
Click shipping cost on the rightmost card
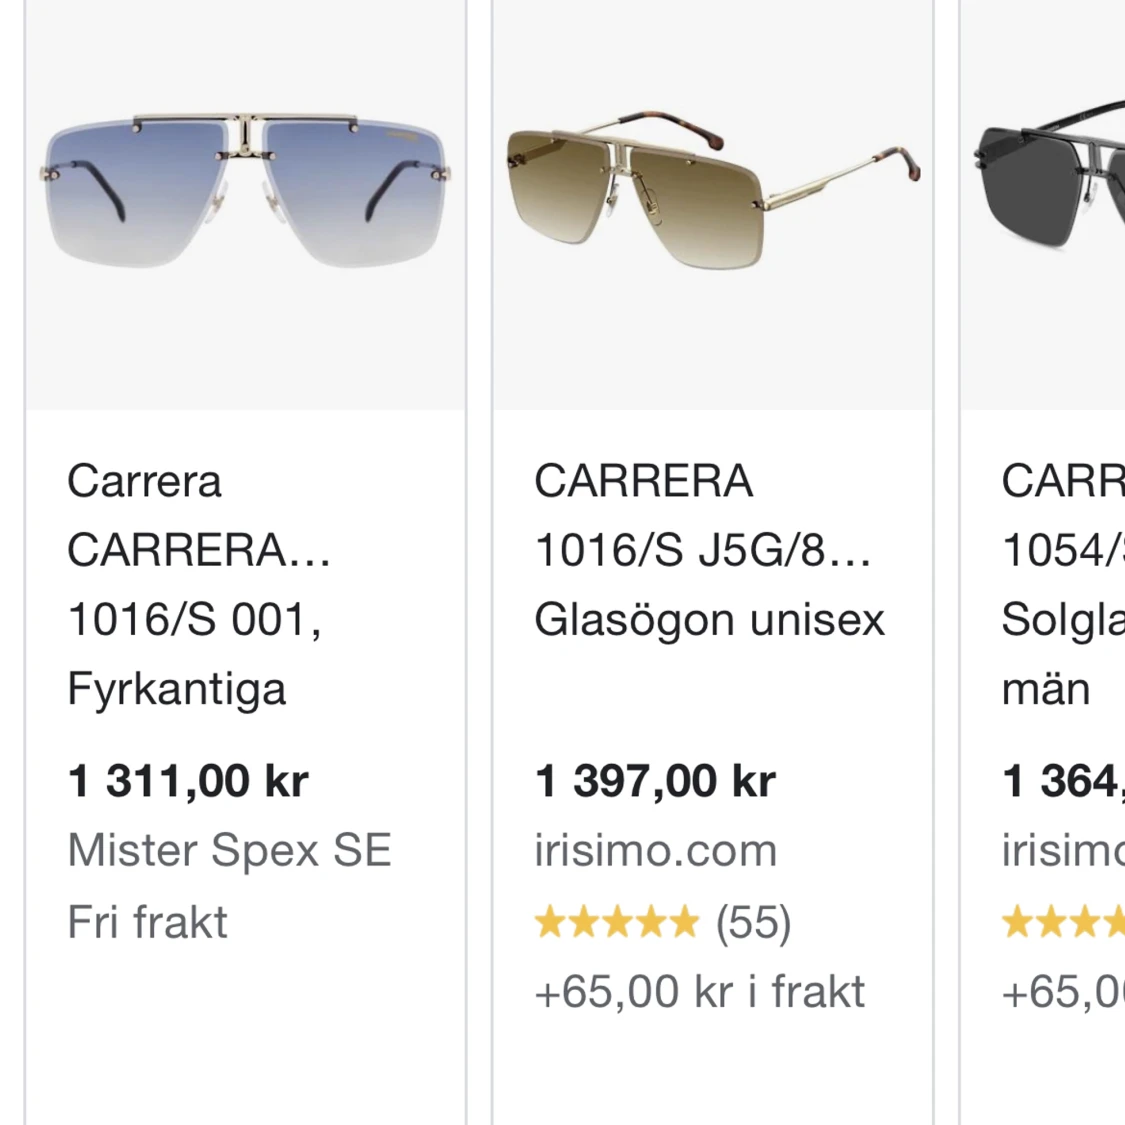point(1062,992)
